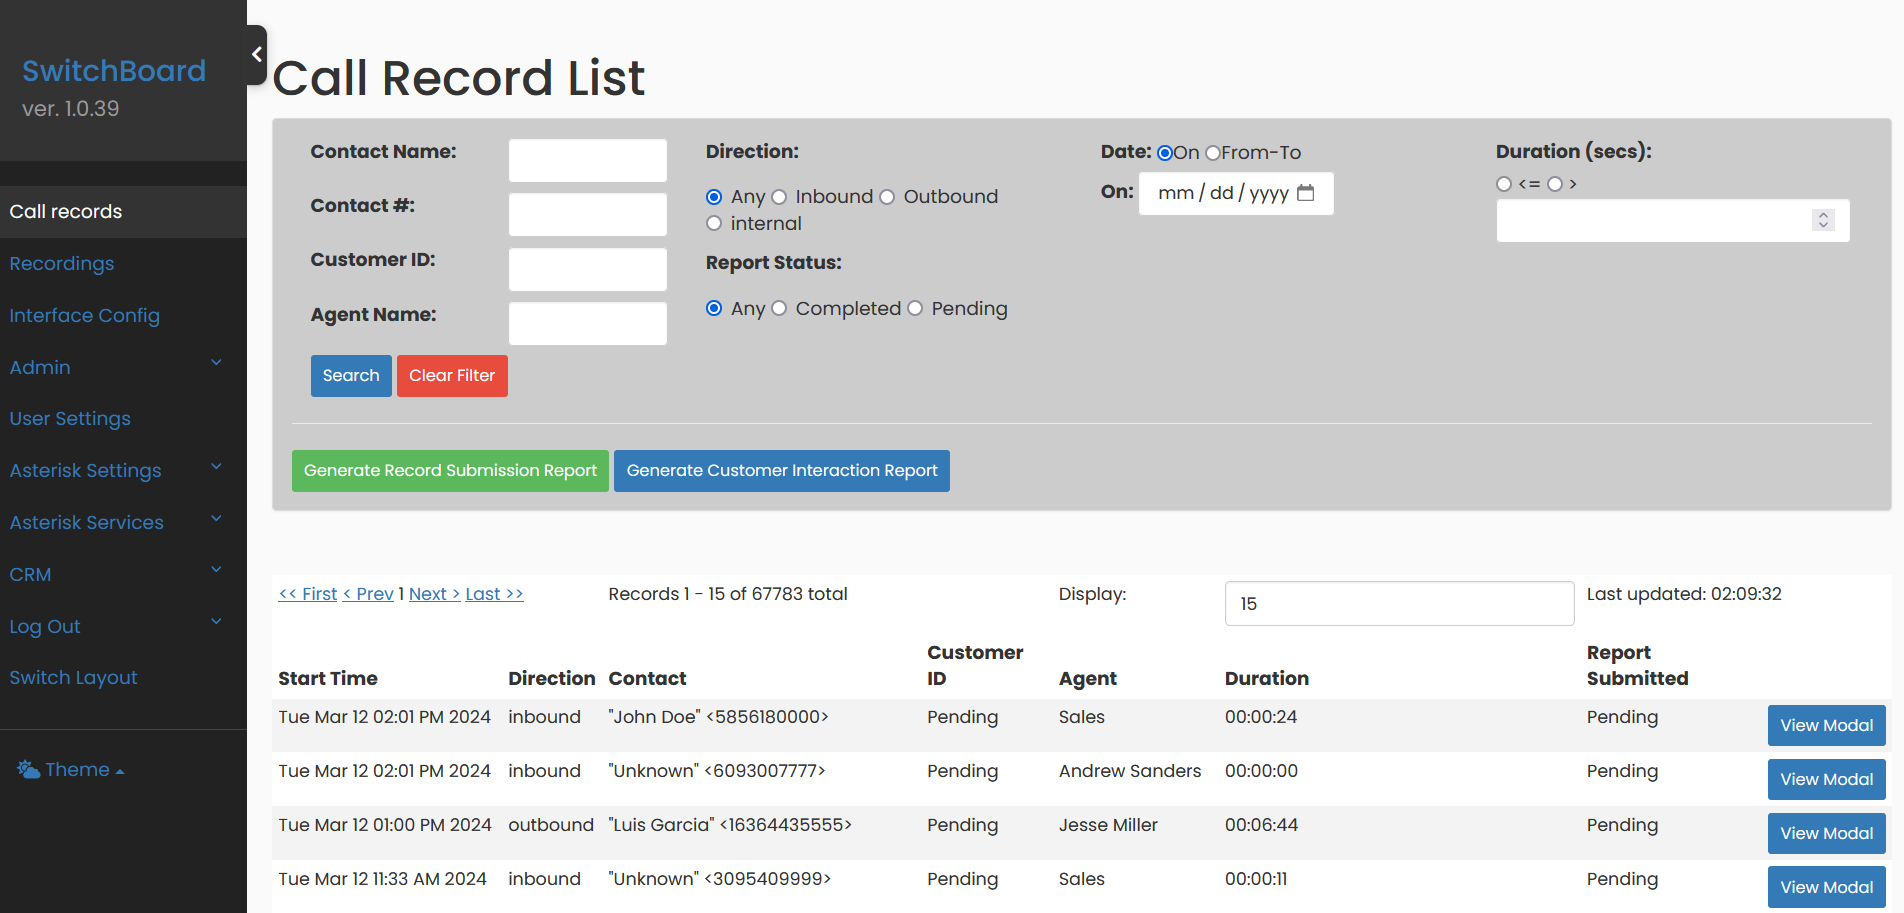Click Generate Customer Interaction Report

coord(782,471)
